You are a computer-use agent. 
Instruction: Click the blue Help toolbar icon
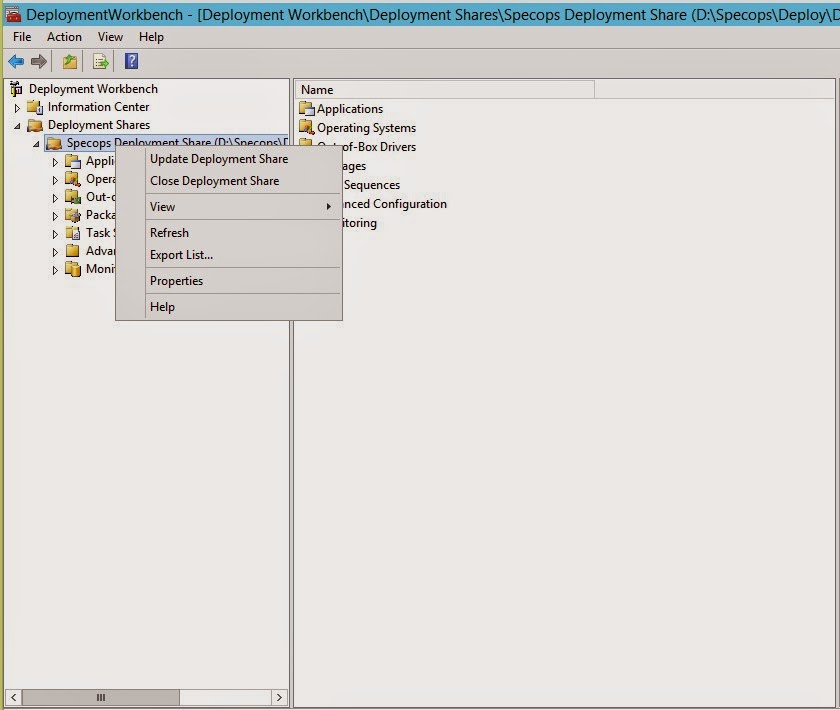click(x=131, y=61)
